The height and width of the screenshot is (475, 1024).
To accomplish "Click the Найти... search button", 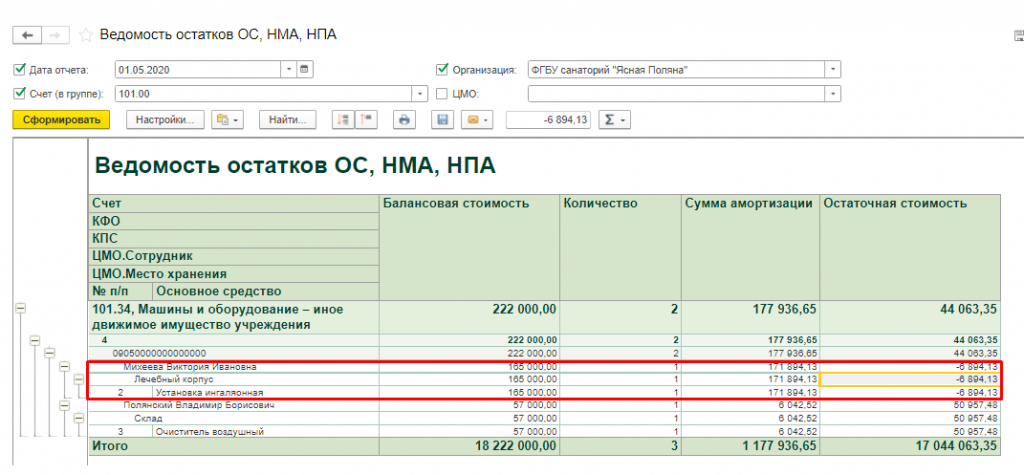I will (287, 120).
